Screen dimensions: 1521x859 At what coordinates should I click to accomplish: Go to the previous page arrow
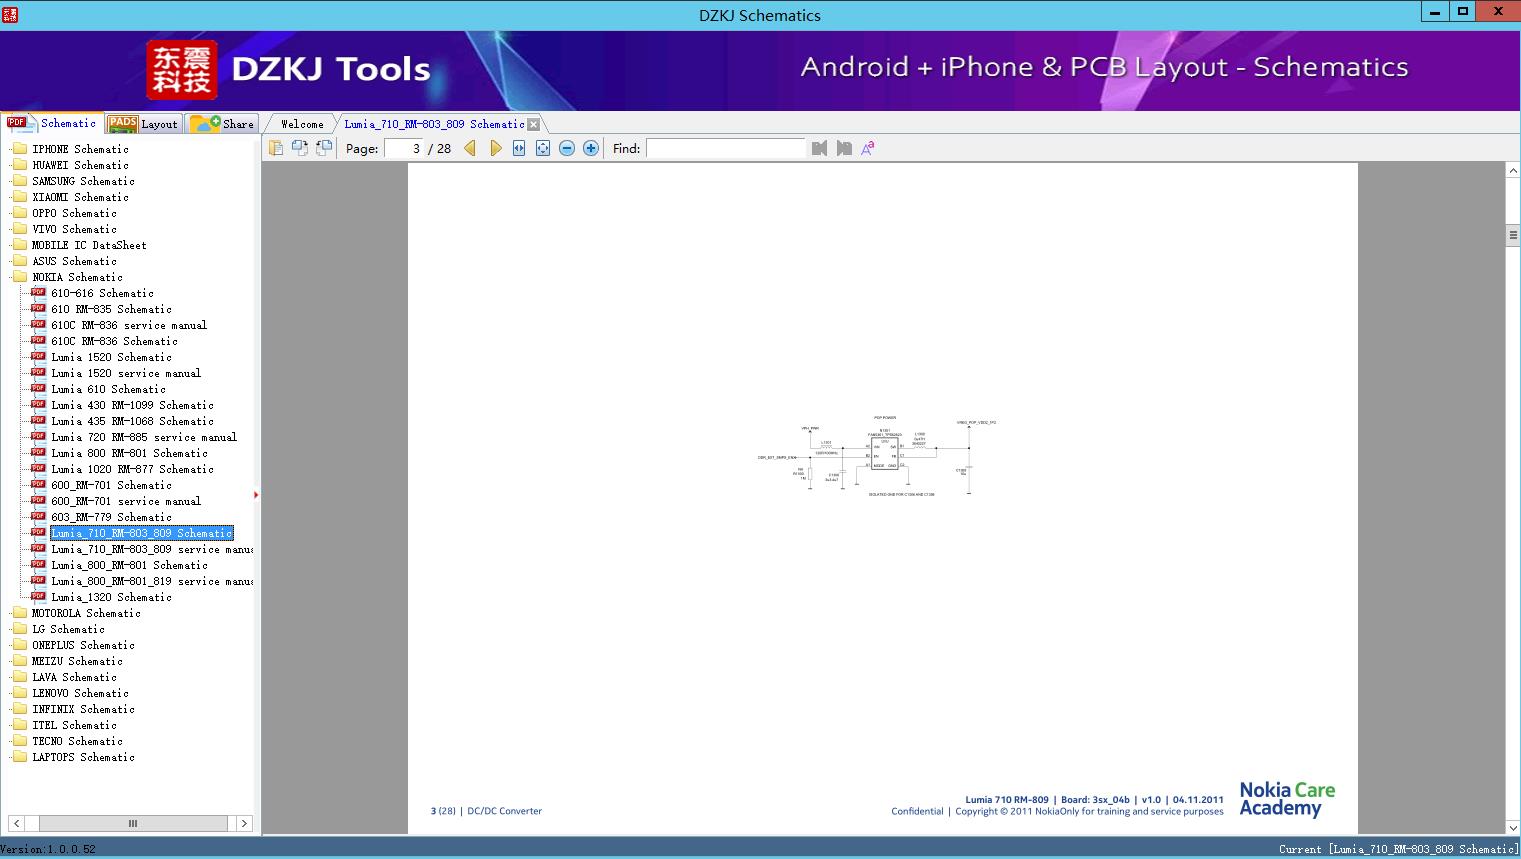coord(470,148)
